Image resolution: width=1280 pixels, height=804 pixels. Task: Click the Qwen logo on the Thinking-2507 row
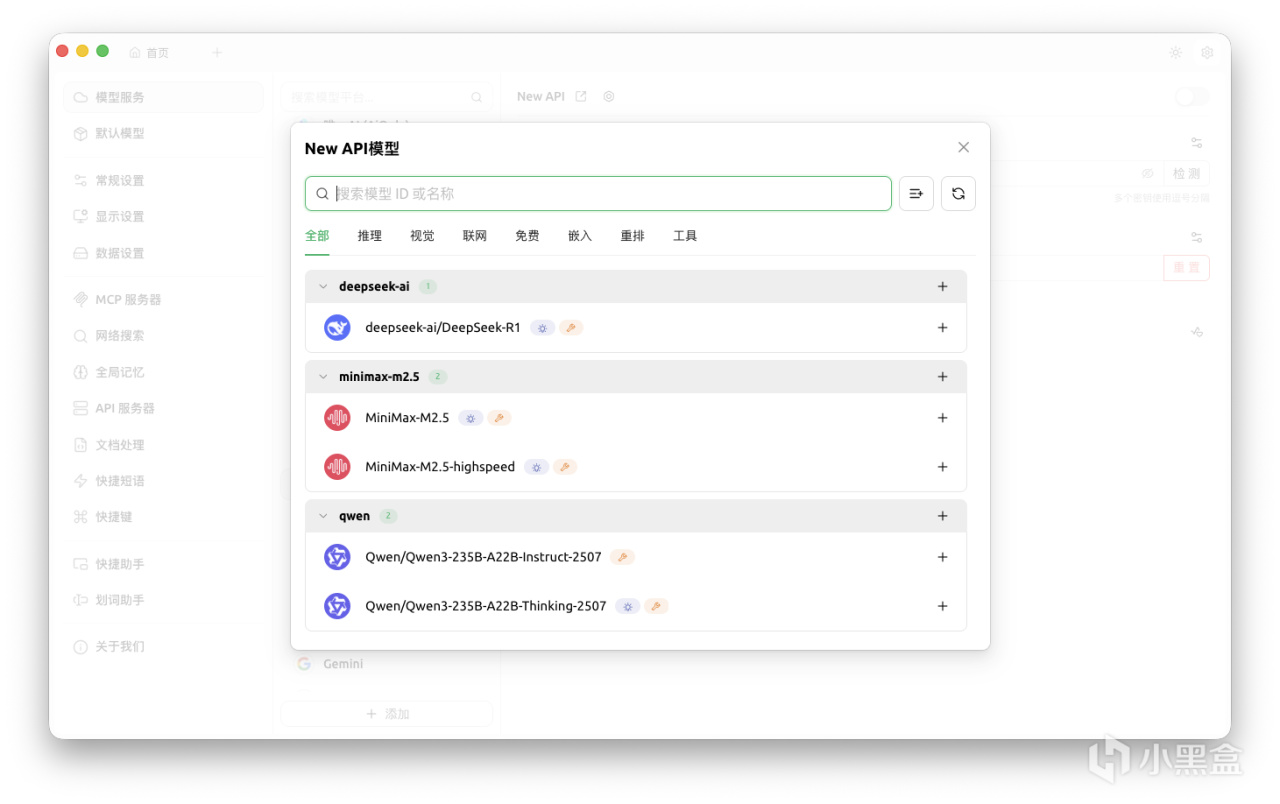pos(337,606)
